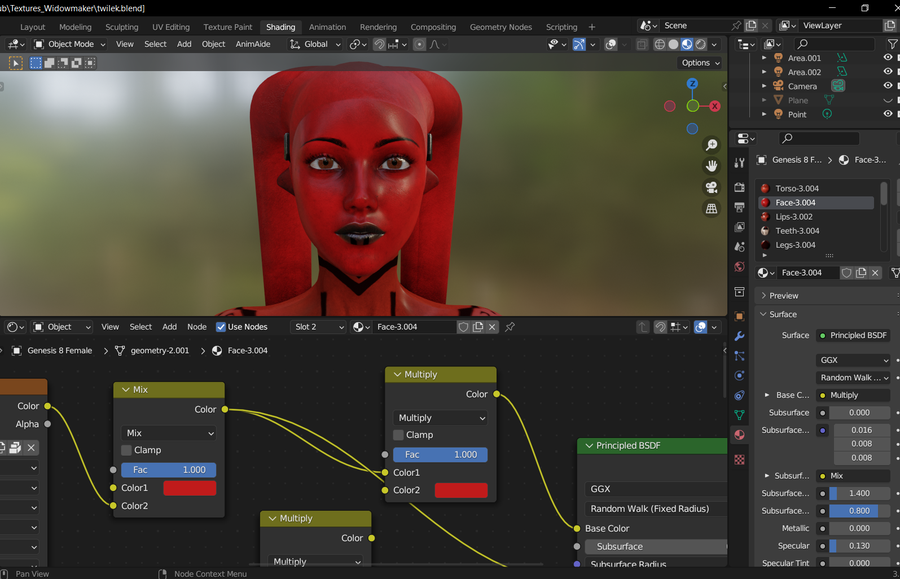Open the Object Data properties tab
900x579 pixels.
click(x=739, y=415)
